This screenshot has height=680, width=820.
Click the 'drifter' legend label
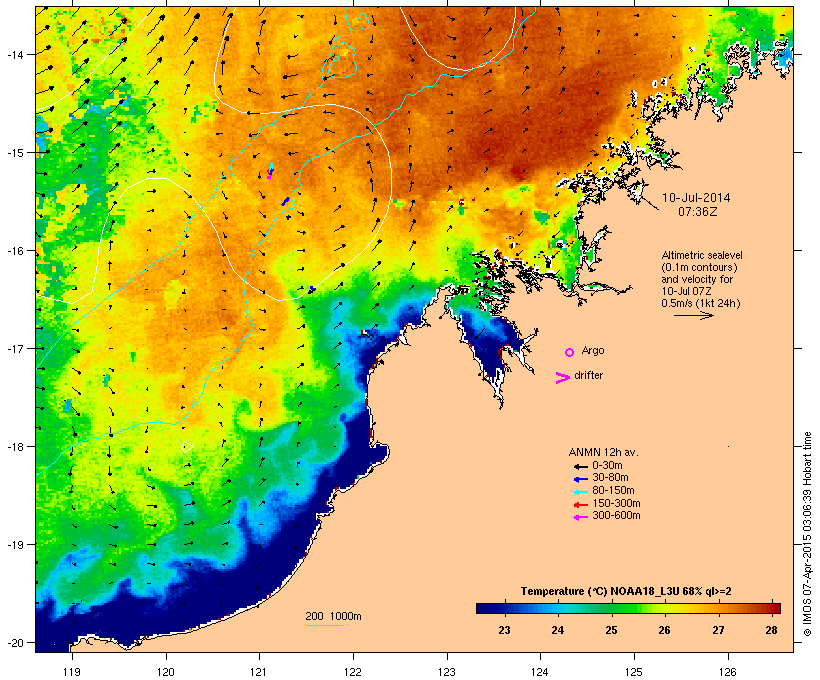click(x=588, y=375)
